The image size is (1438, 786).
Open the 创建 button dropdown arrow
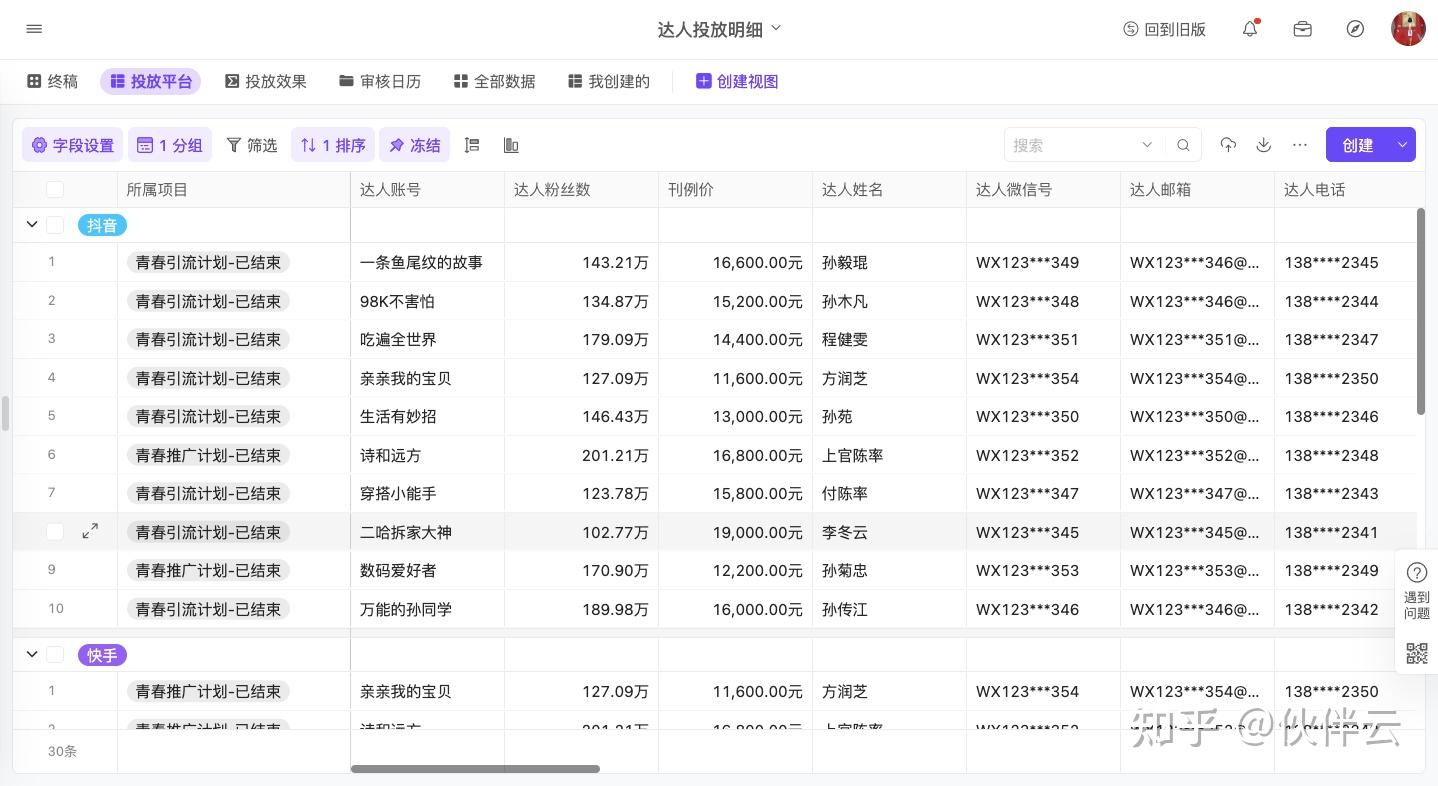tap(1402, 145)
